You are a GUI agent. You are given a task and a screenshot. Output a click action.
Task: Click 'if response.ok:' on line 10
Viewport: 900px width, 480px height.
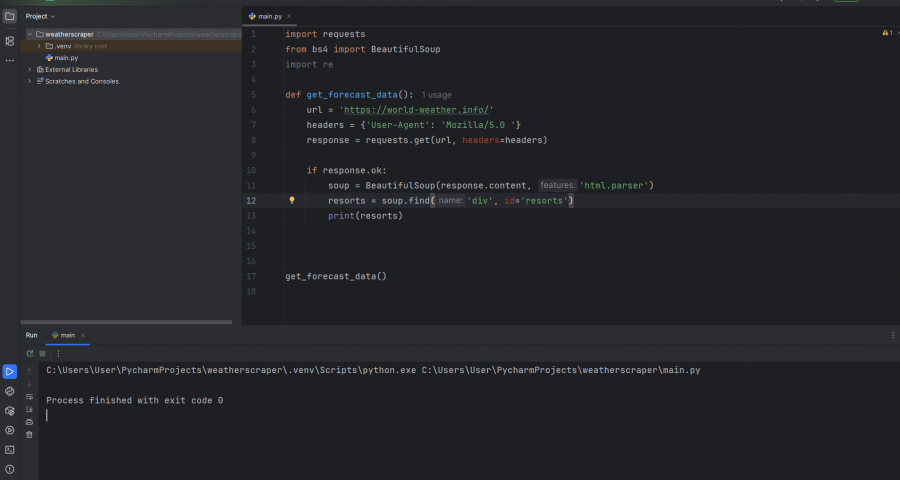347,171
